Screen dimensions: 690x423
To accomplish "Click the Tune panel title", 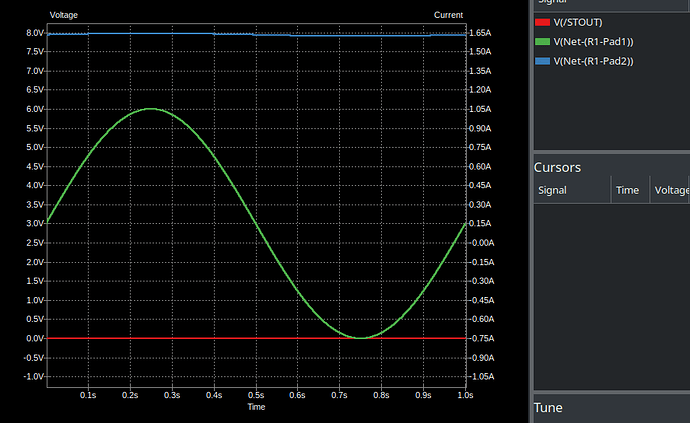I will coord(548,408).
